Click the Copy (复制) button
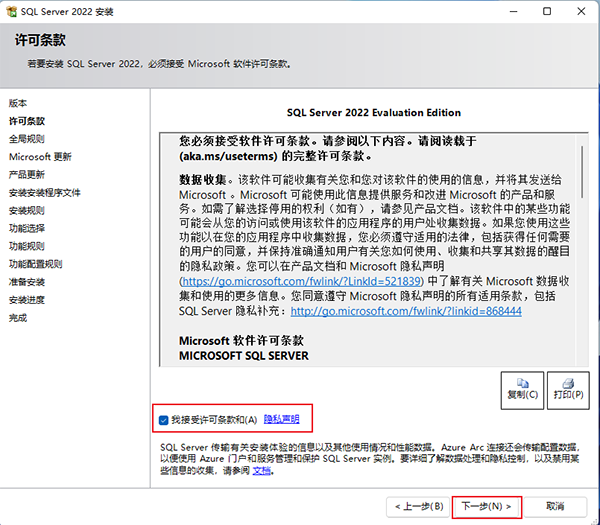This screenshot has width=600, height=525. pos(522,390)
